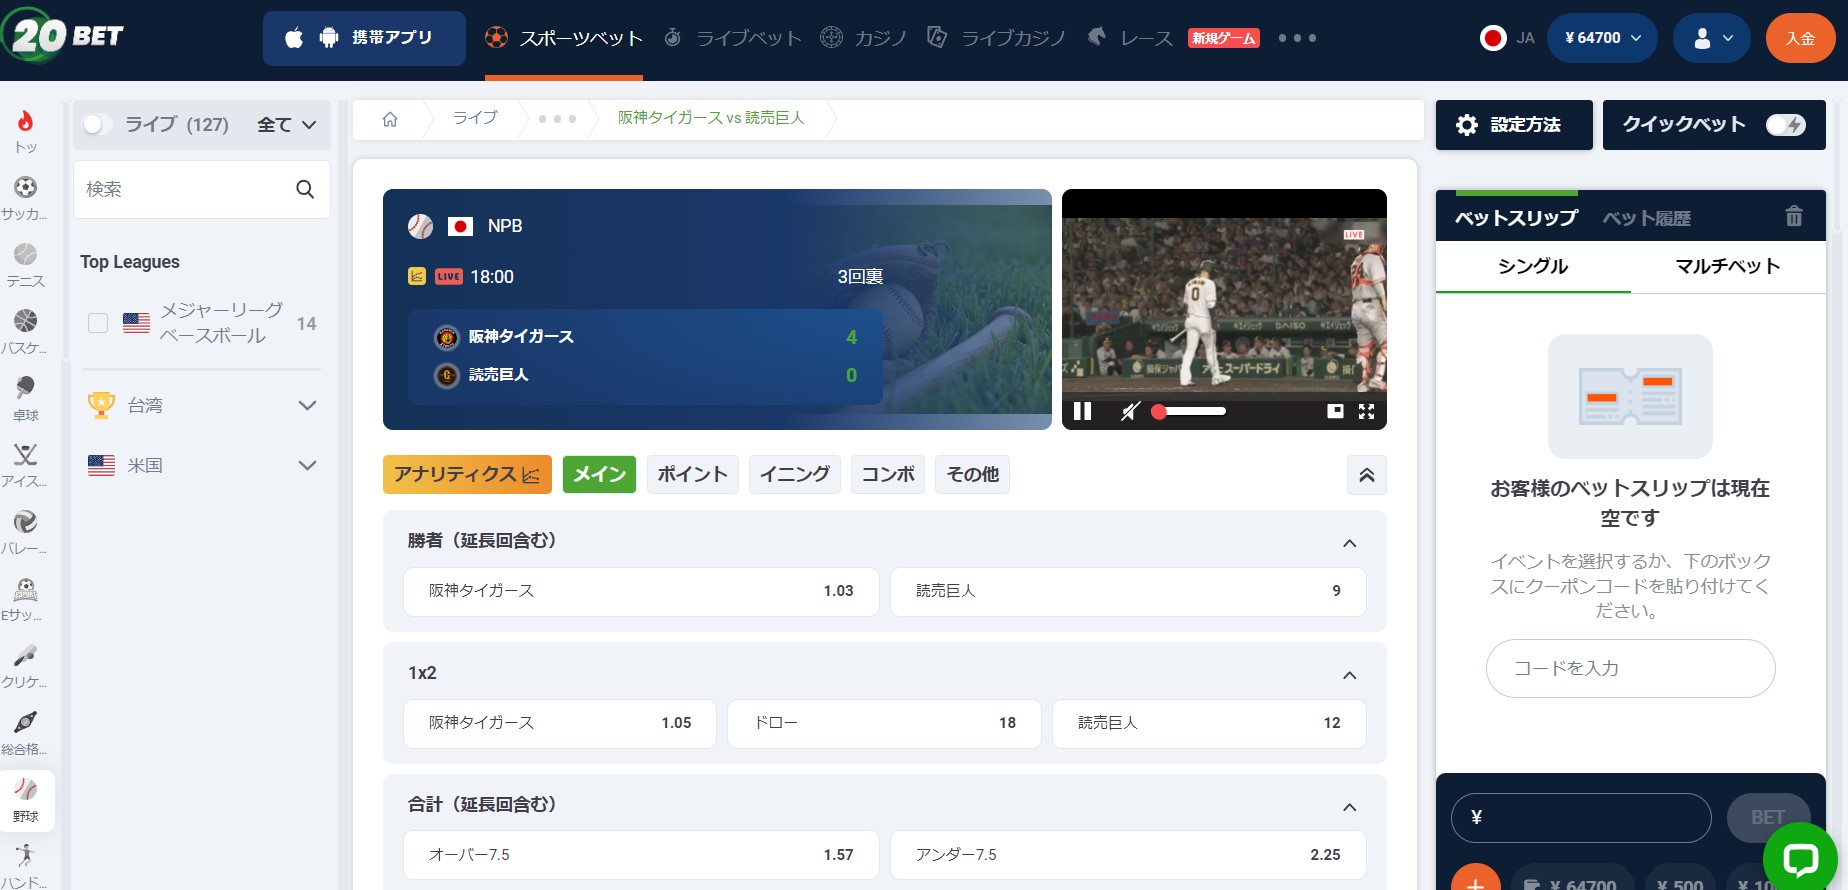Viewport: 1848px width, 890px height.
Task: Open 設定方法 settings button
Action: pyautogui.click(x=1514, y=125)
